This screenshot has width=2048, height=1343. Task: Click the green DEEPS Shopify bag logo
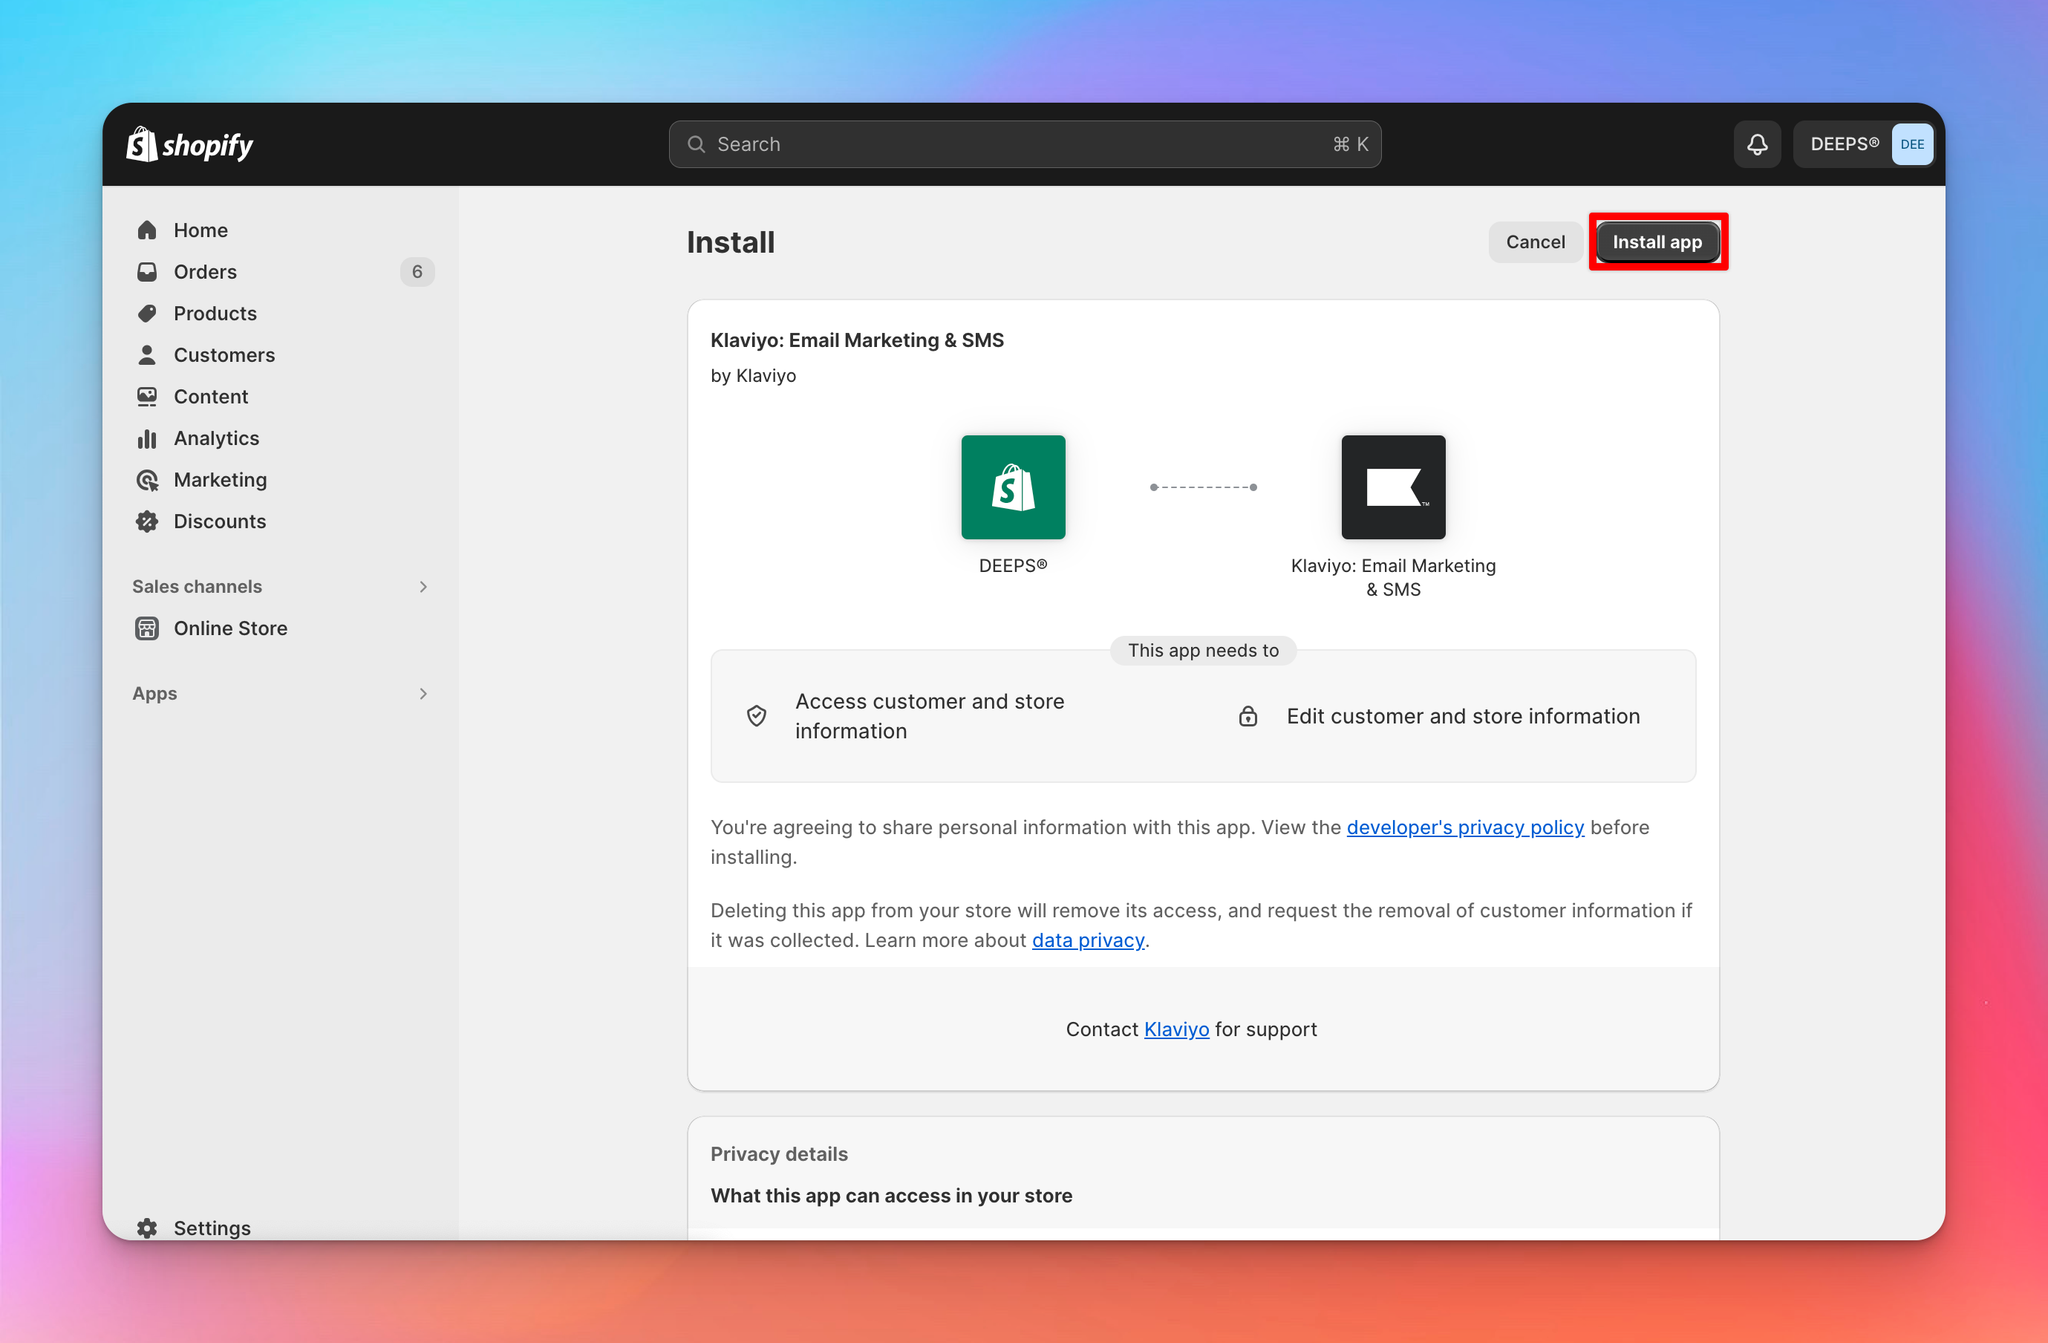1013,487
